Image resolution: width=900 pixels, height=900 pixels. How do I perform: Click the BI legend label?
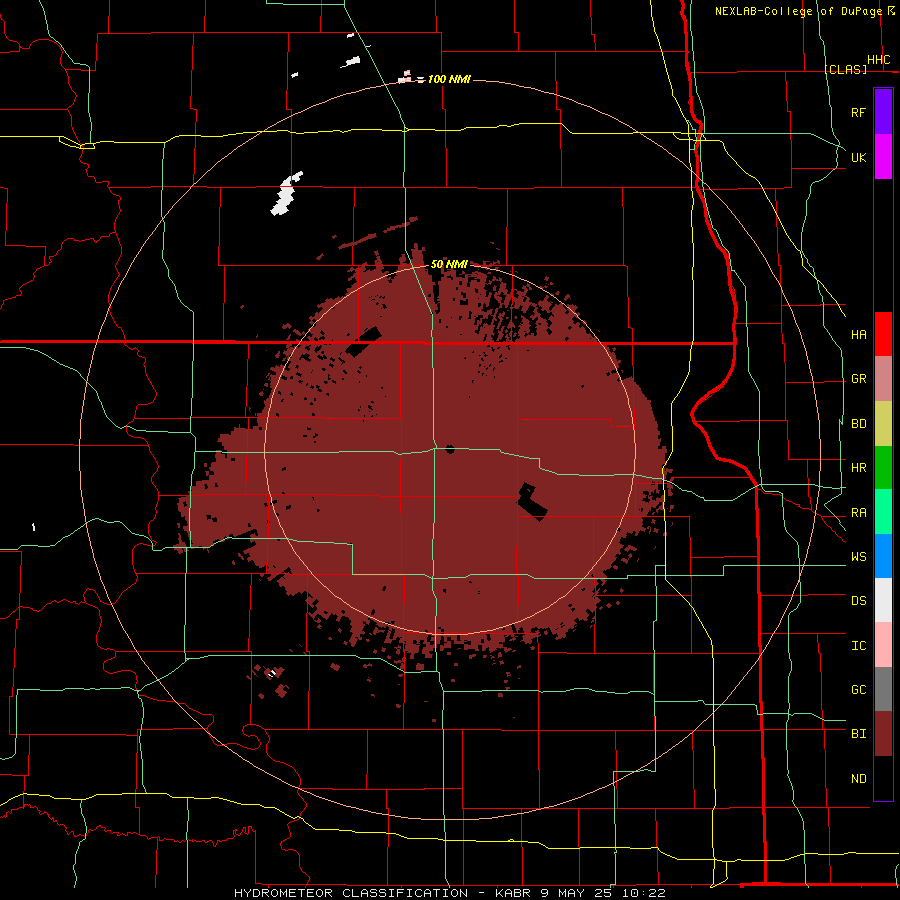click(x=858, y=734)
